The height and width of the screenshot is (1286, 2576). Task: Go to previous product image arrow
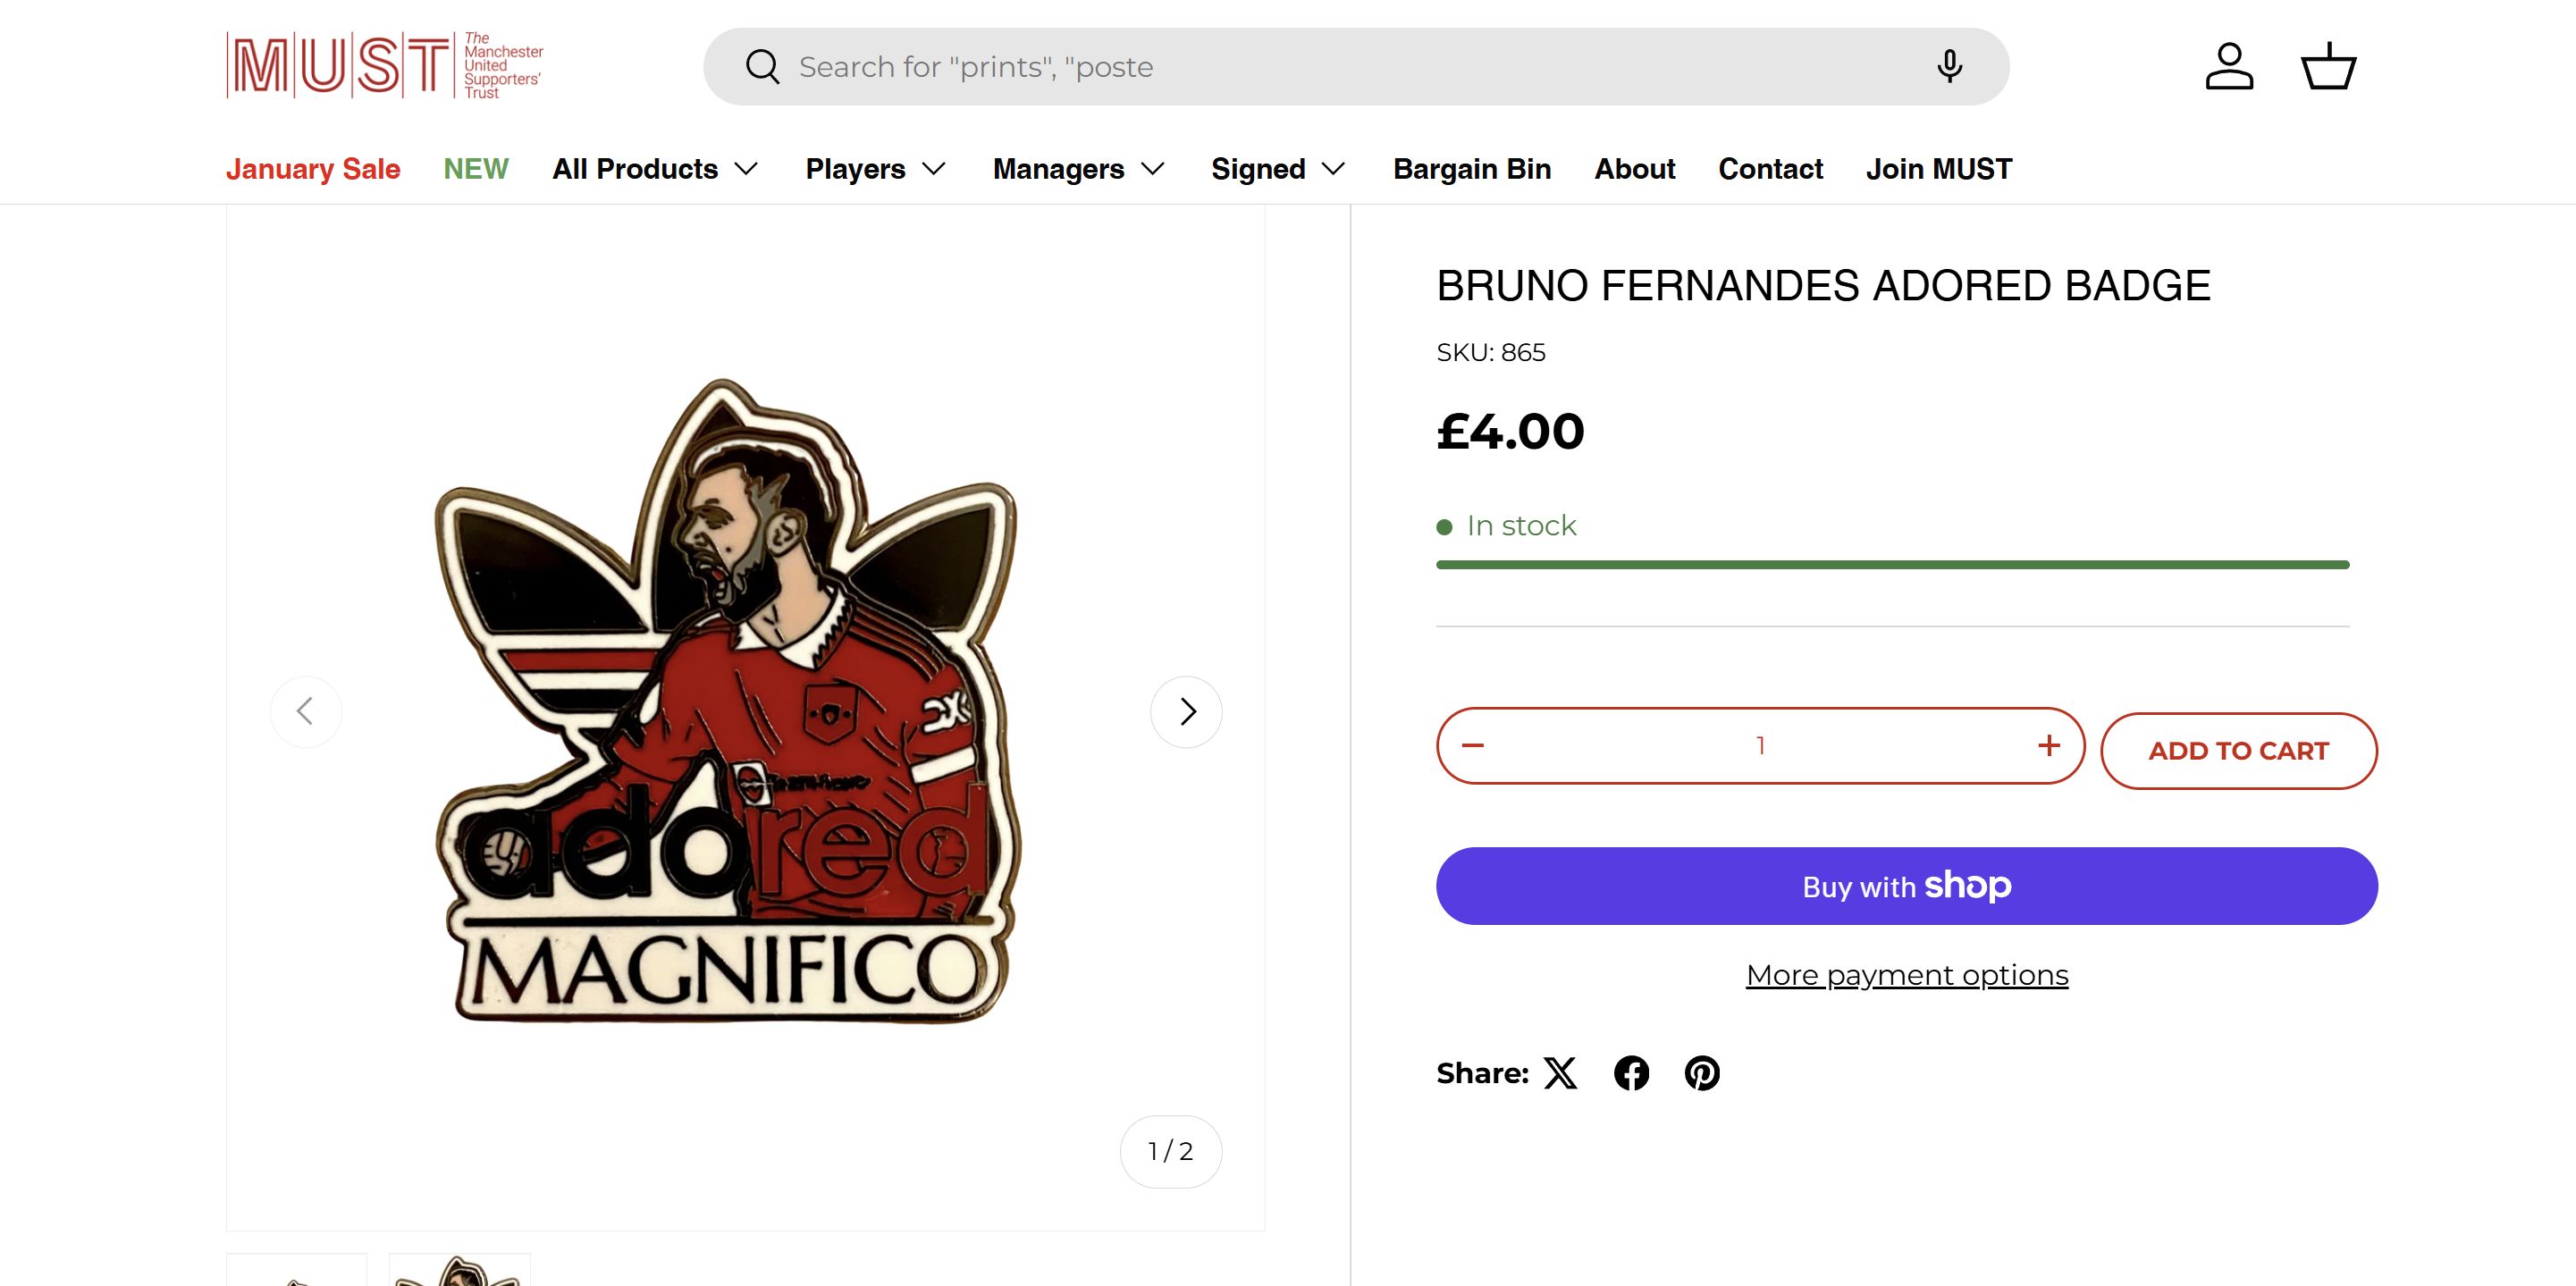(x=306, y=712)
